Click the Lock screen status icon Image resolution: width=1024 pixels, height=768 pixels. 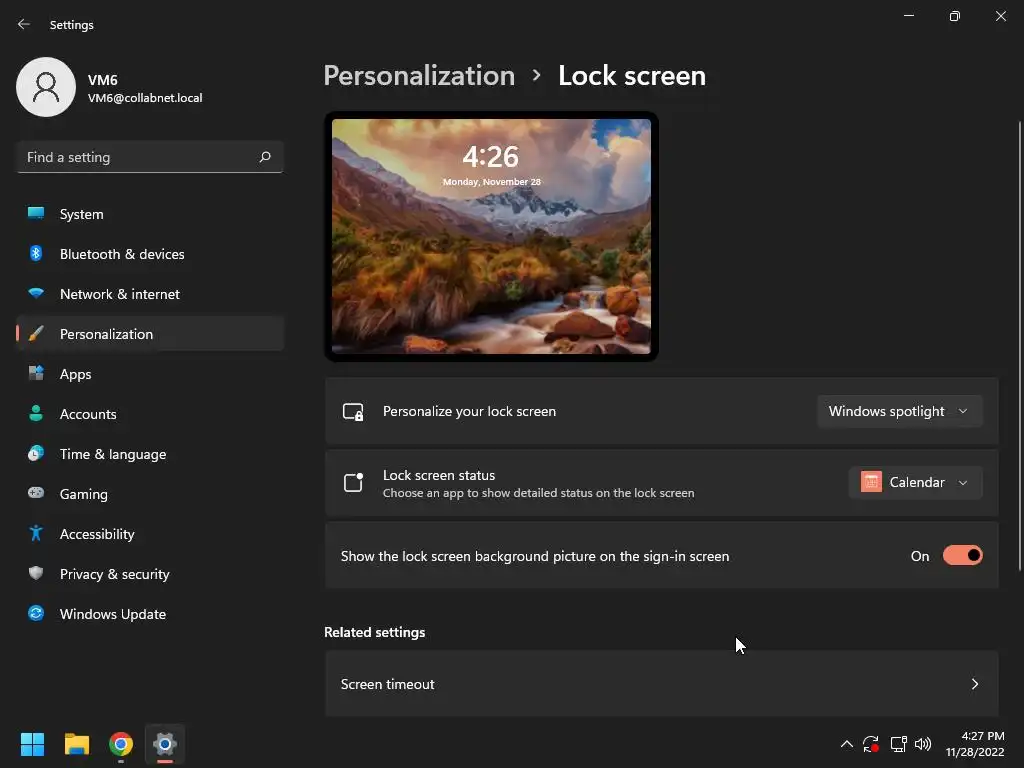[353, 483]
